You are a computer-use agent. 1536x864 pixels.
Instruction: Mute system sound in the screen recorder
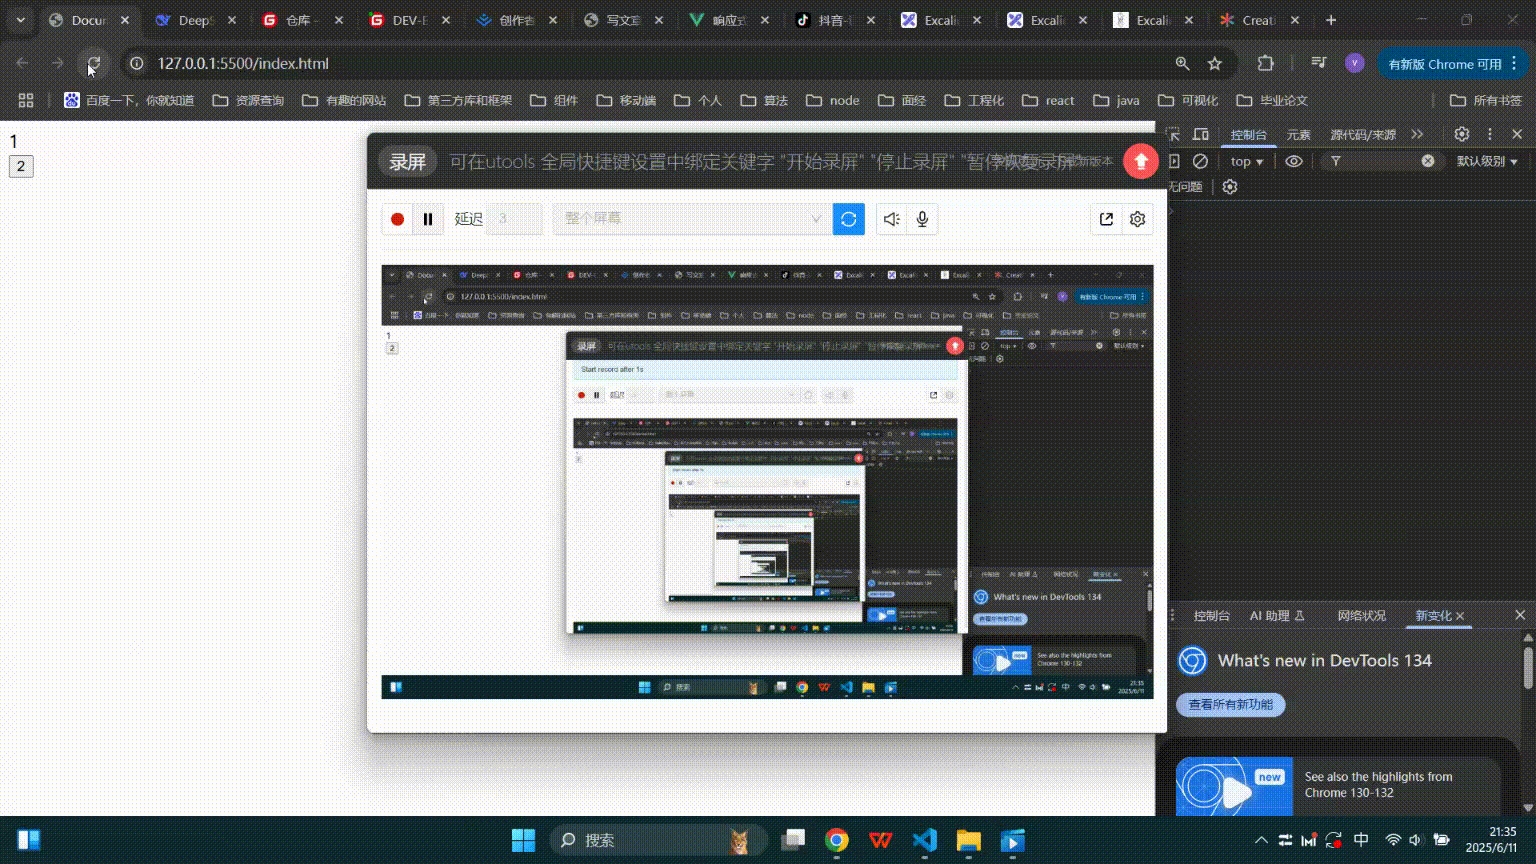891,219
